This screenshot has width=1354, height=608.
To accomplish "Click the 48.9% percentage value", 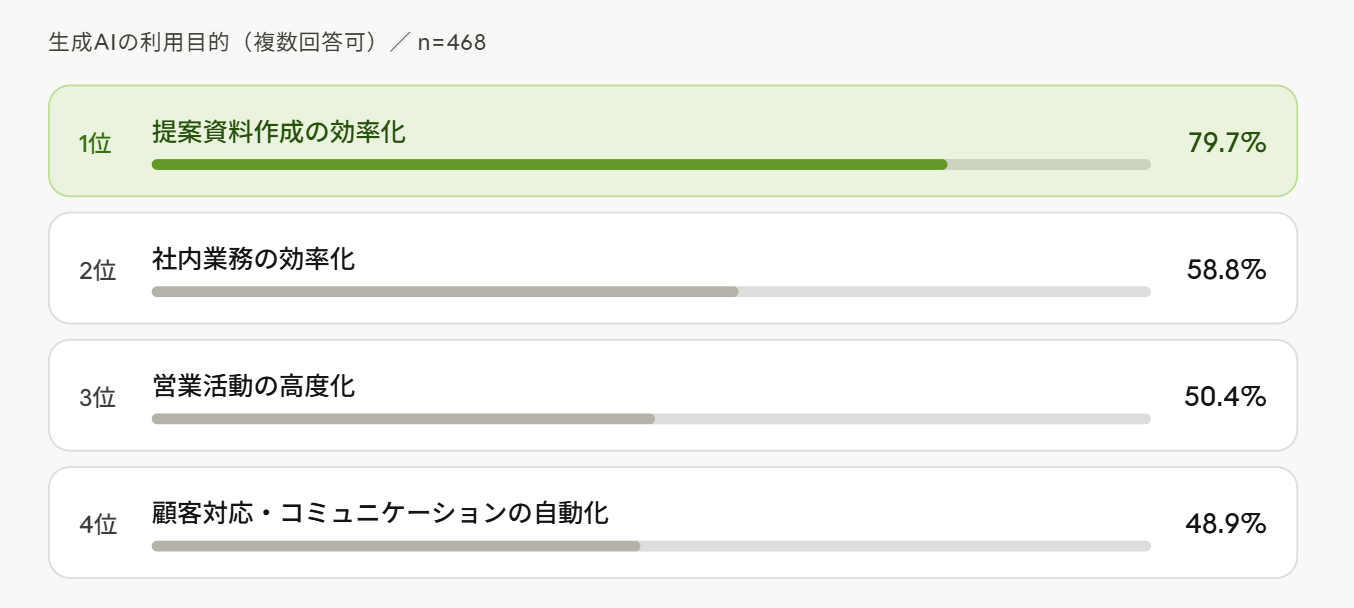I will 1227,524.
